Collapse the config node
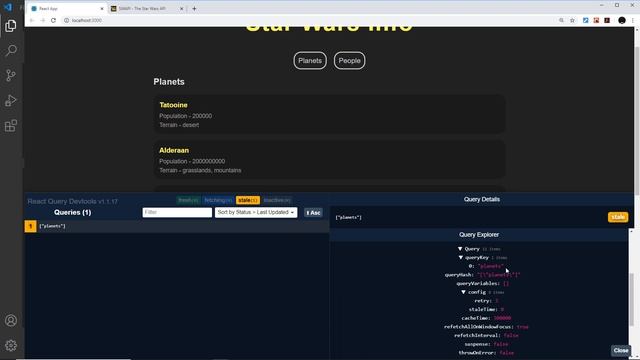Screen dimensions: 640x360 coord(463,292)
